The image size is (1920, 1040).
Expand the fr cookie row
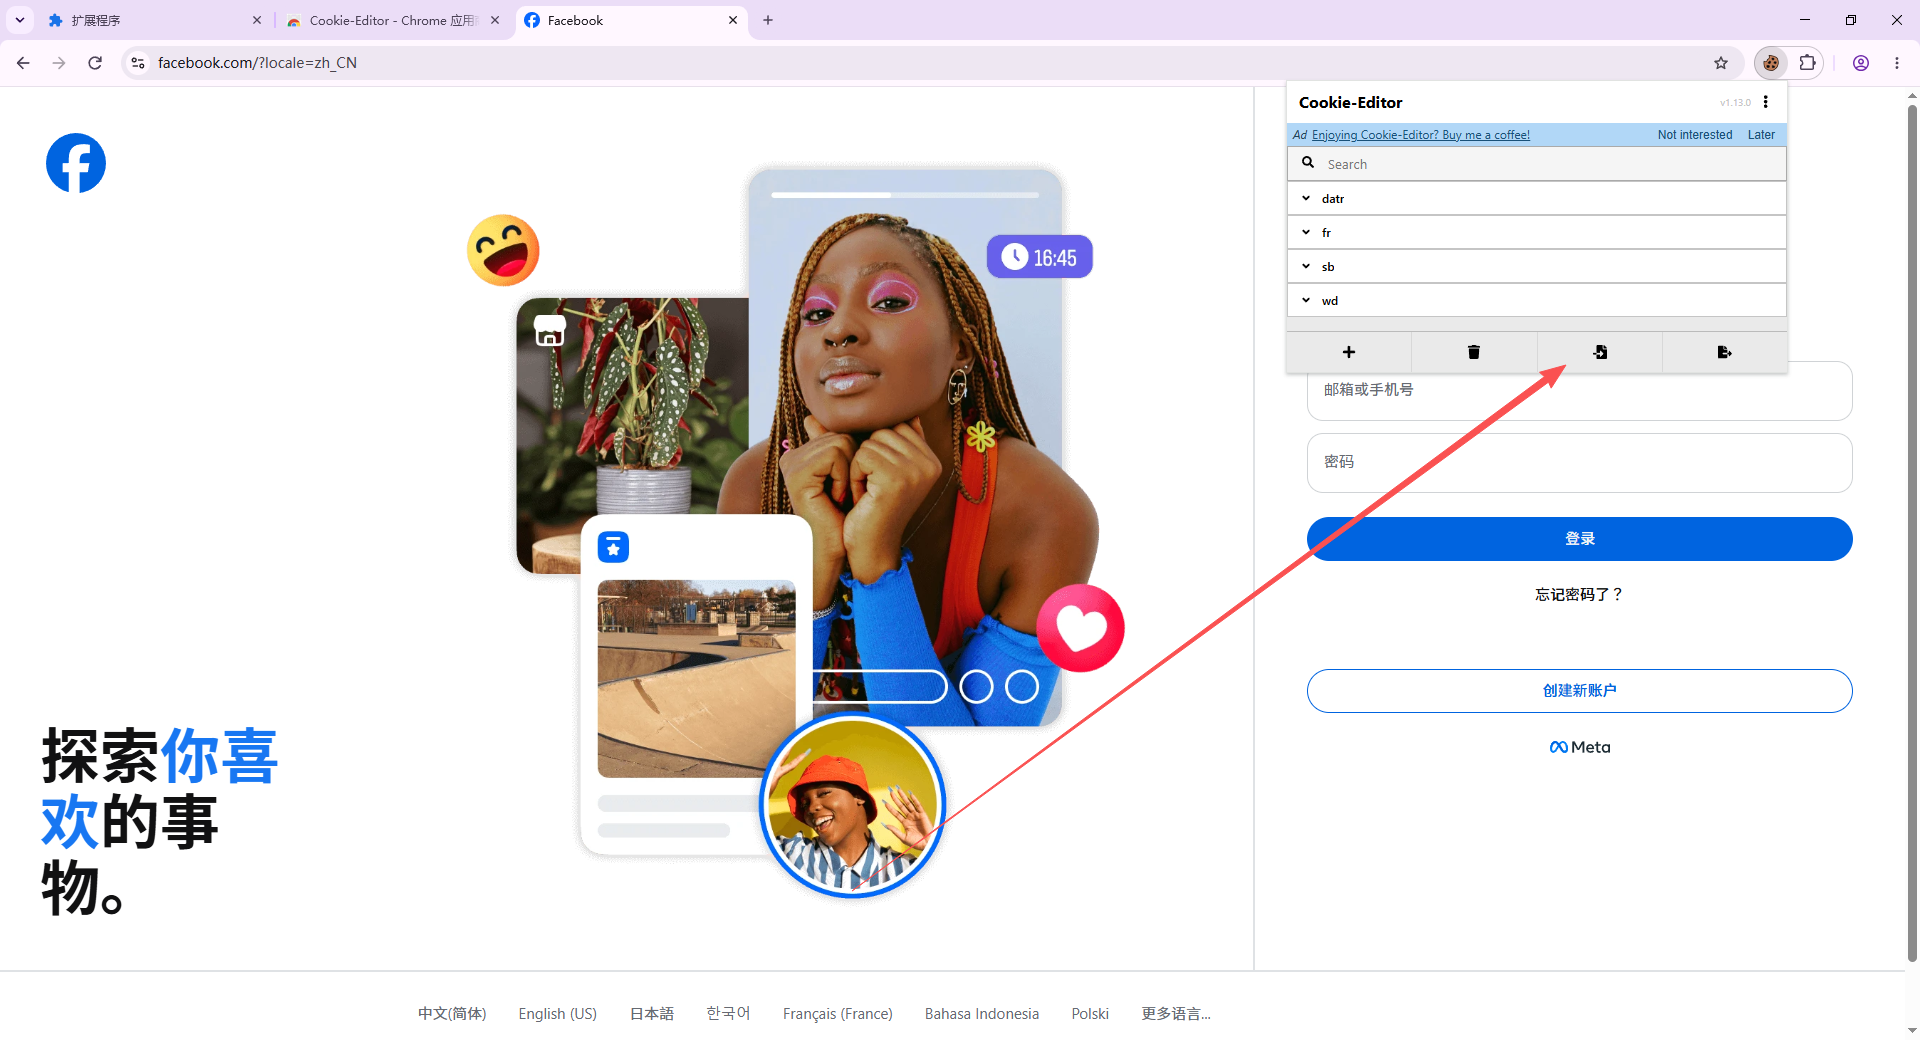1536,232
